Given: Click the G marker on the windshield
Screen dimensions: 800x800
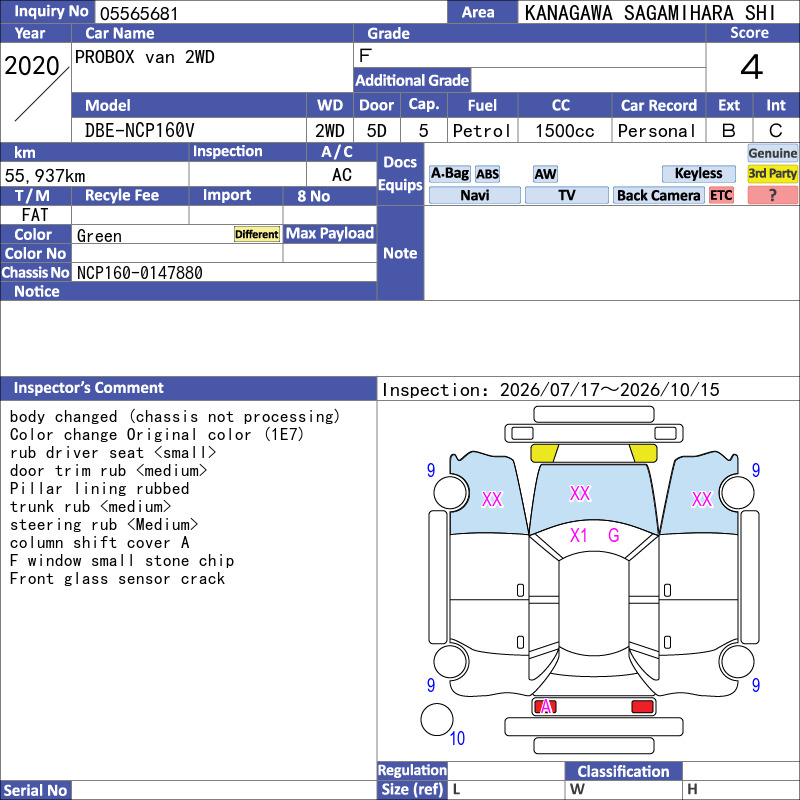Looking at the screenshot, I should point(613,535).
